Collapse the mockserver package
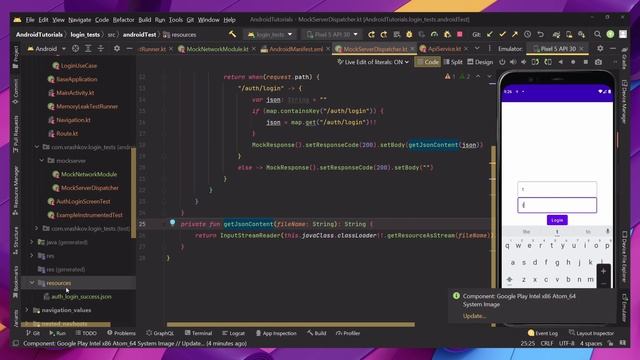The height and width of the screenshot is (360, 640). coord(42,160)
